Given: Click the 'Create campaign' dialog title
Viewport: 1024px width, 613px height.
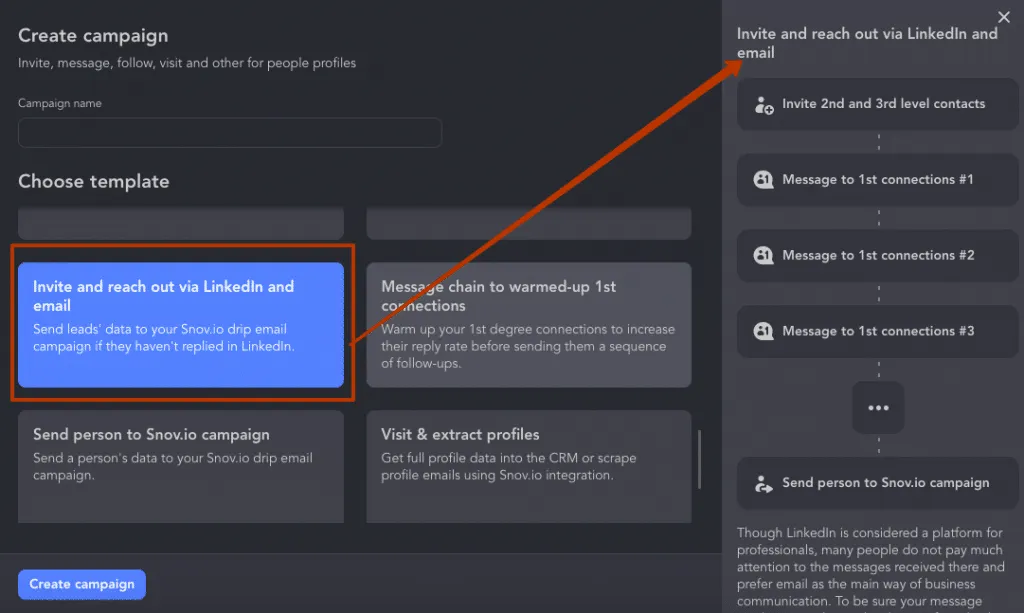Looking at the screenshot, I should (x=93, y=35).
